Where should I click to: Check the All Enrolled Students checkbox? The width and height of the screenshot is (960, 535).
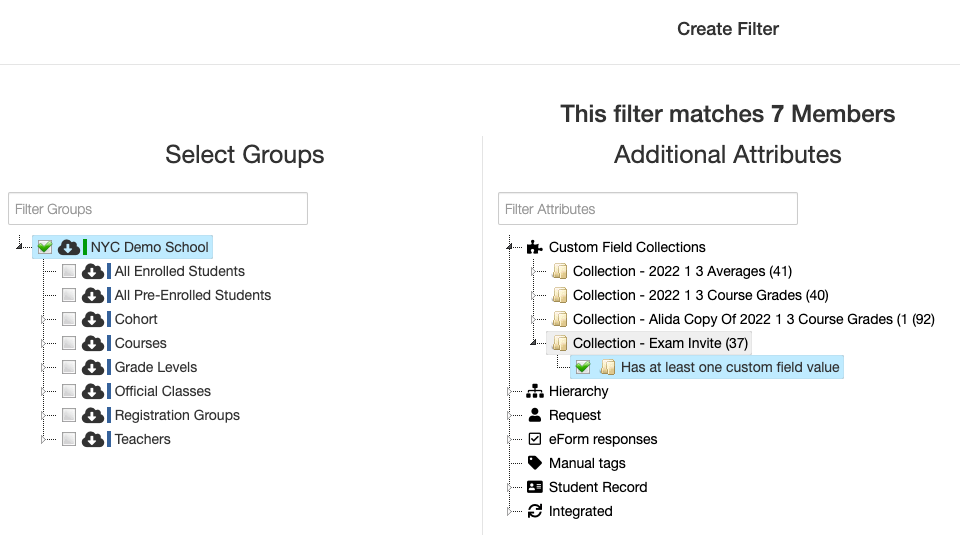[69, 271]
